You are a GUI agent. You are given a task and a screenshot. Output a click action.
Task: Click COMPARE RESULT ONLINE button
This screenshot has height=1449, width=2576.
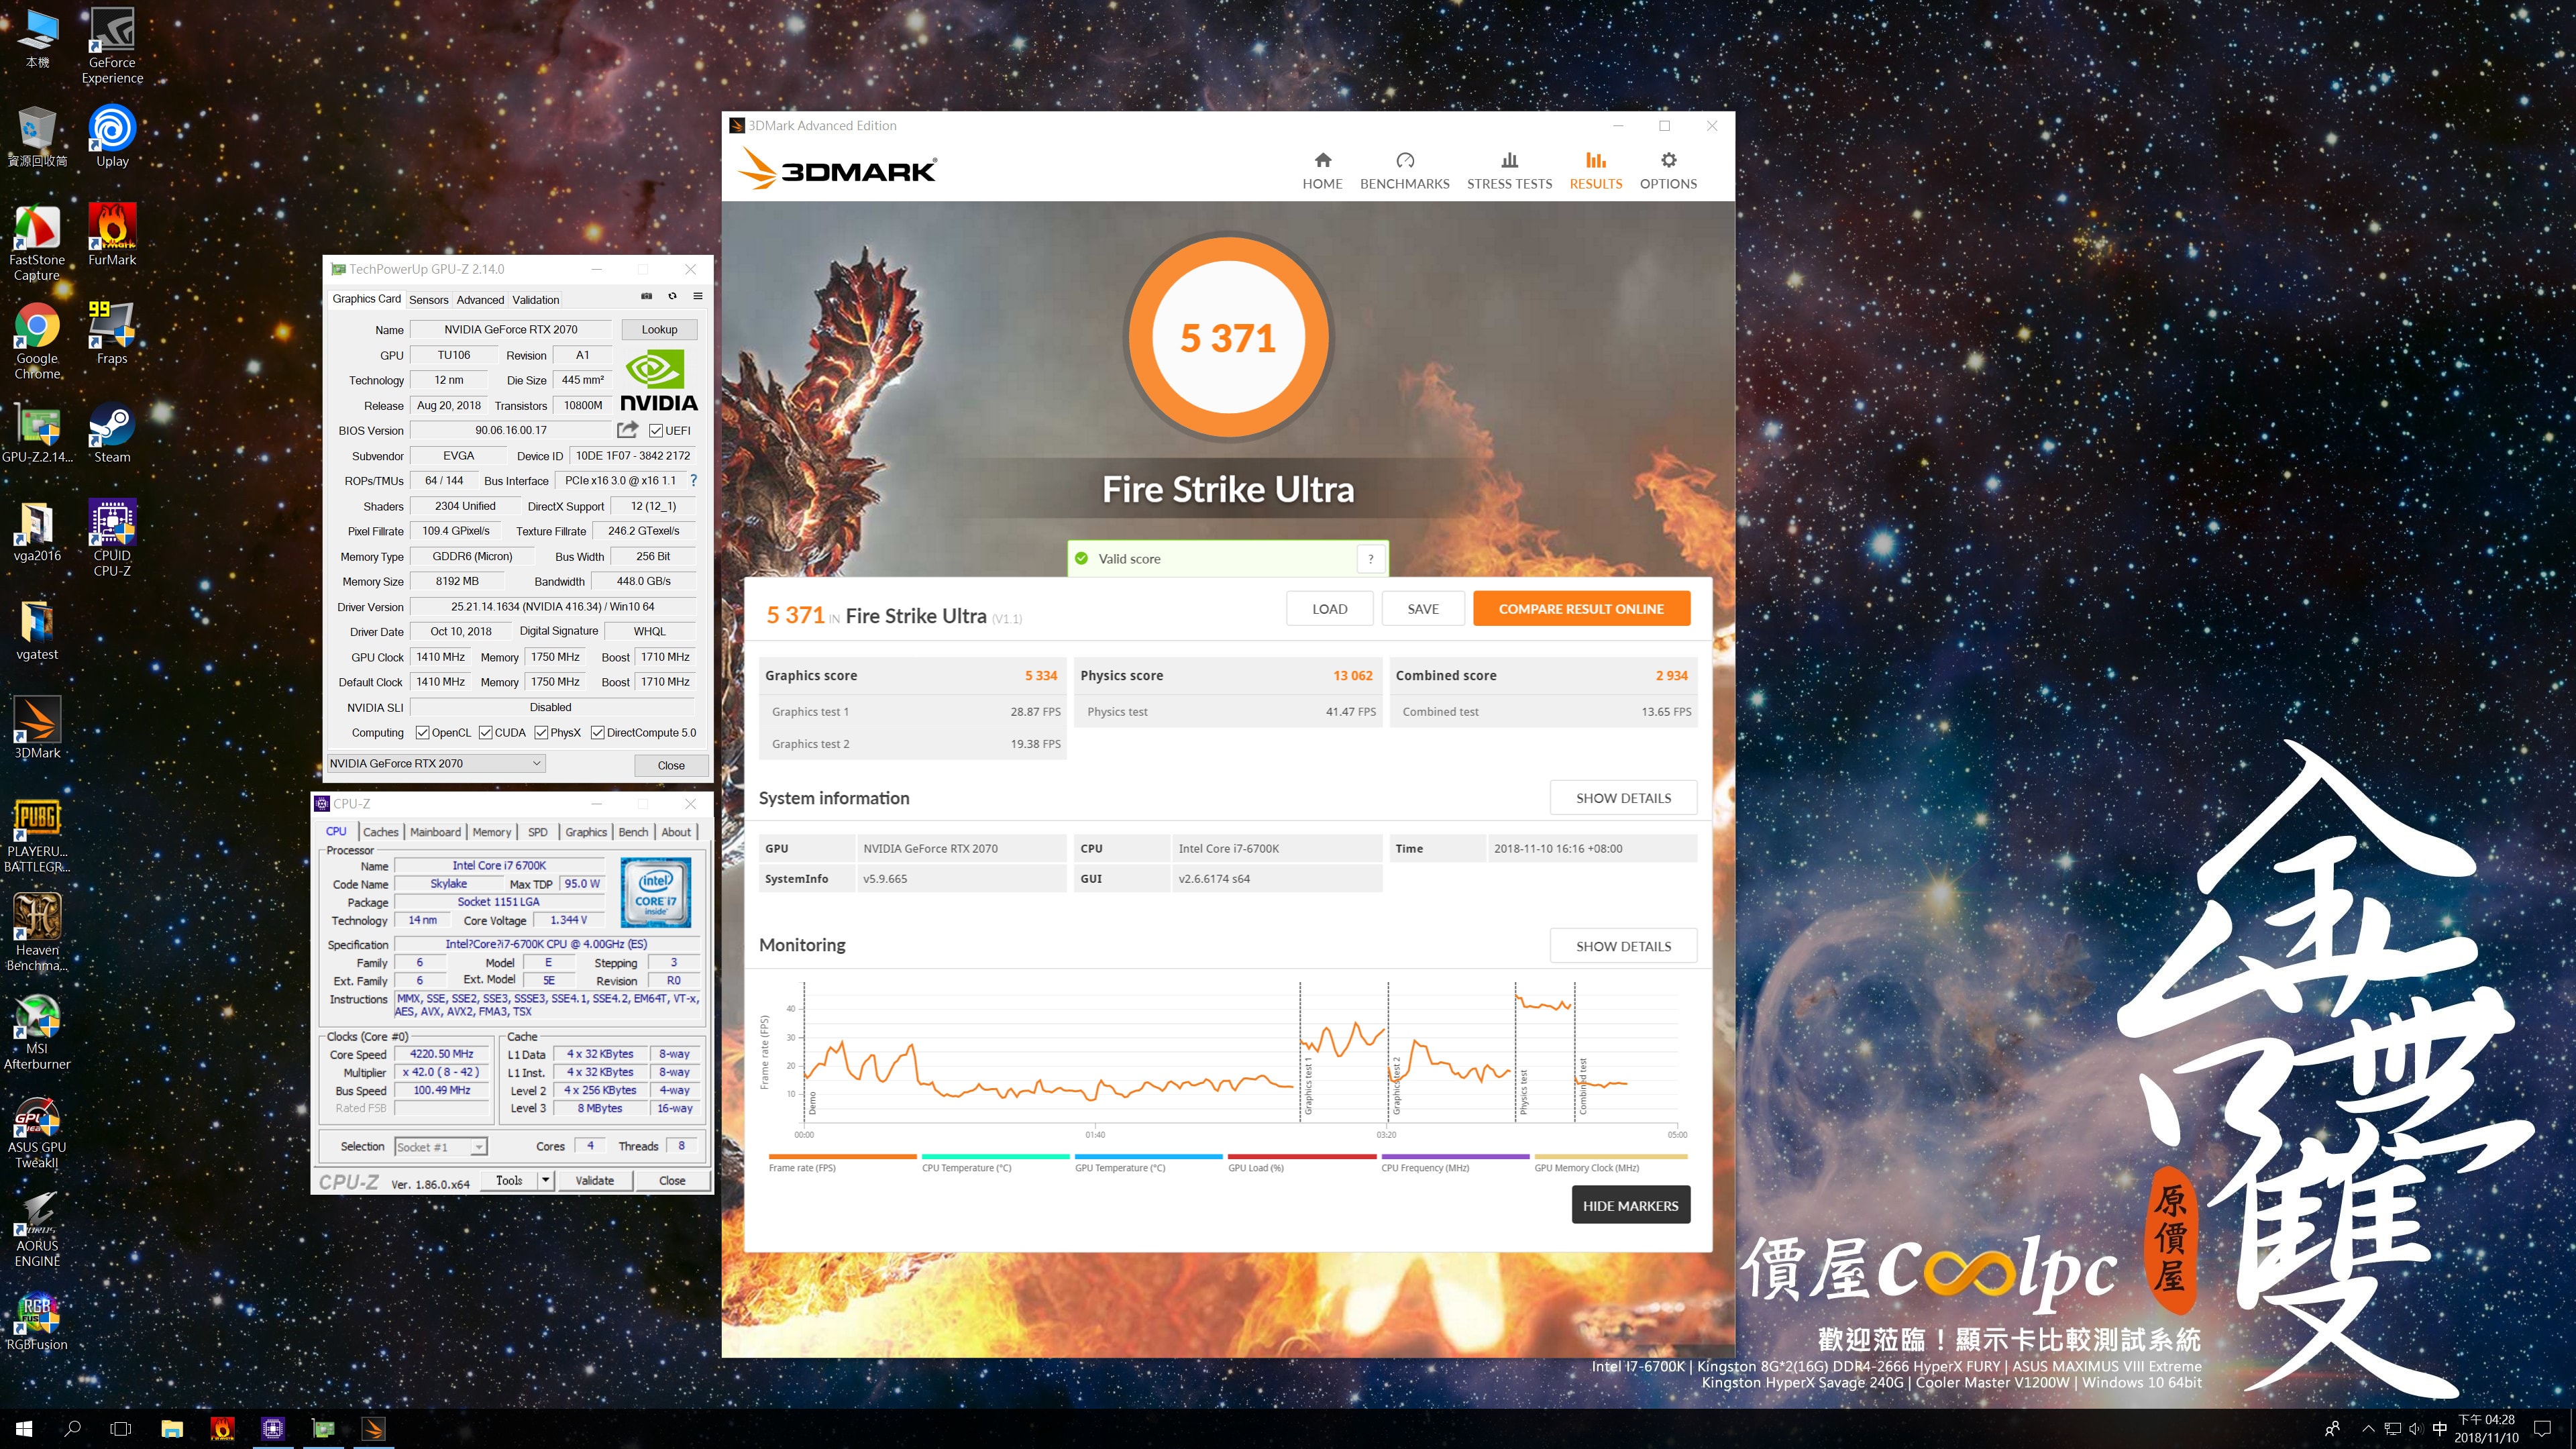[1581, 608]
